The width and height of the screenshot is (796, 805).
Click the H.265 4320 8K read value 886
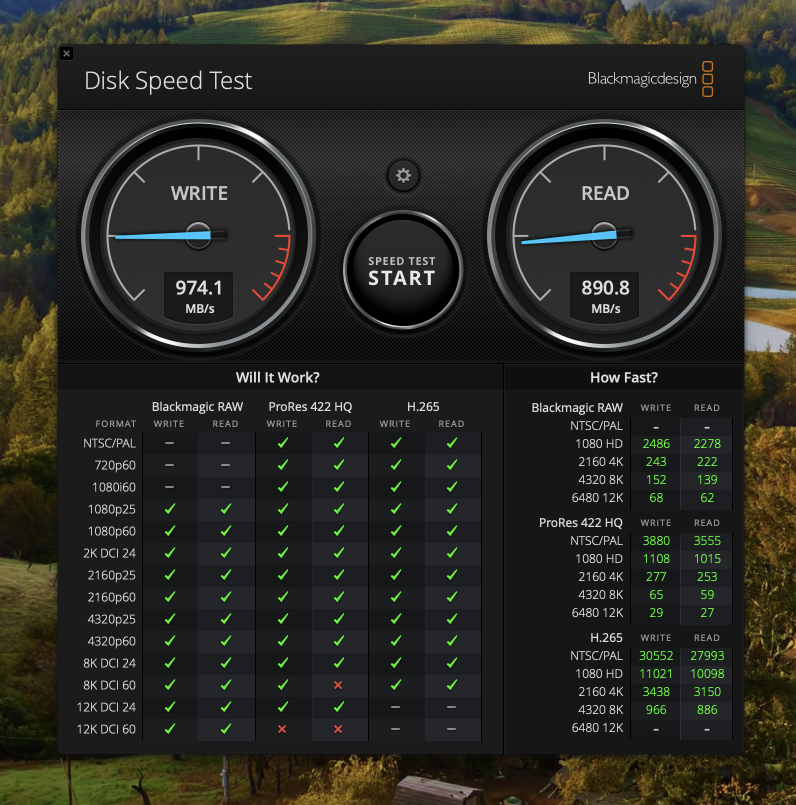[707, 710]
